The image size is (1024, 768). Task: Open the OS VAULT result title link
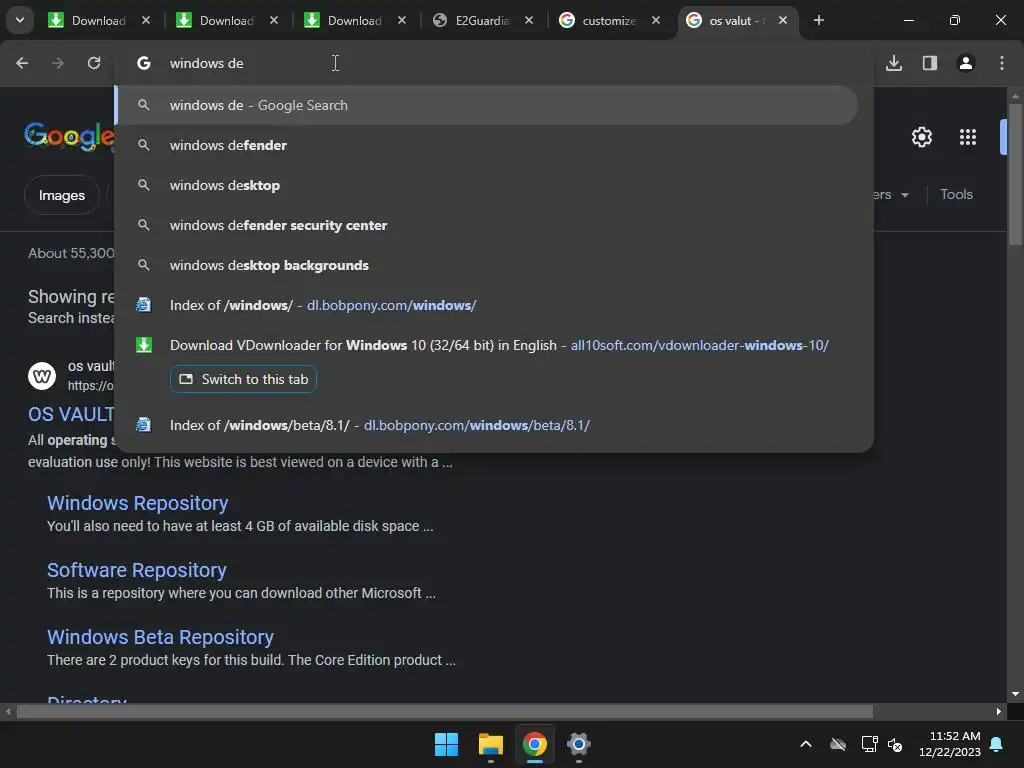[x=71, y=414]
